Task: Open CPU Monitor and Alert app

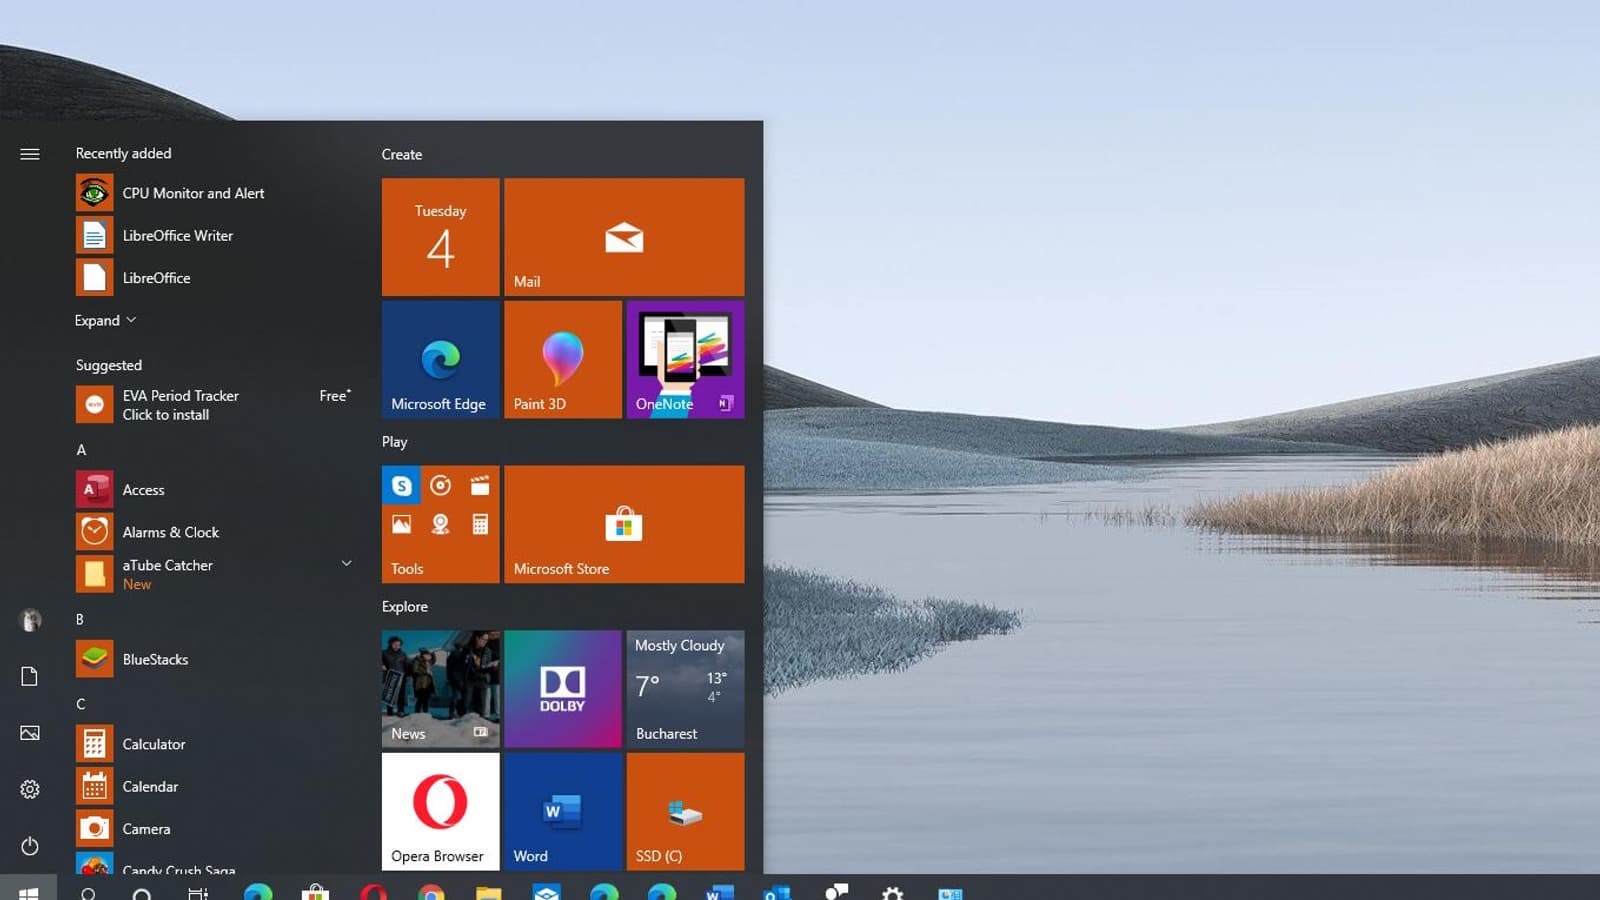Action: pos(215,193)
